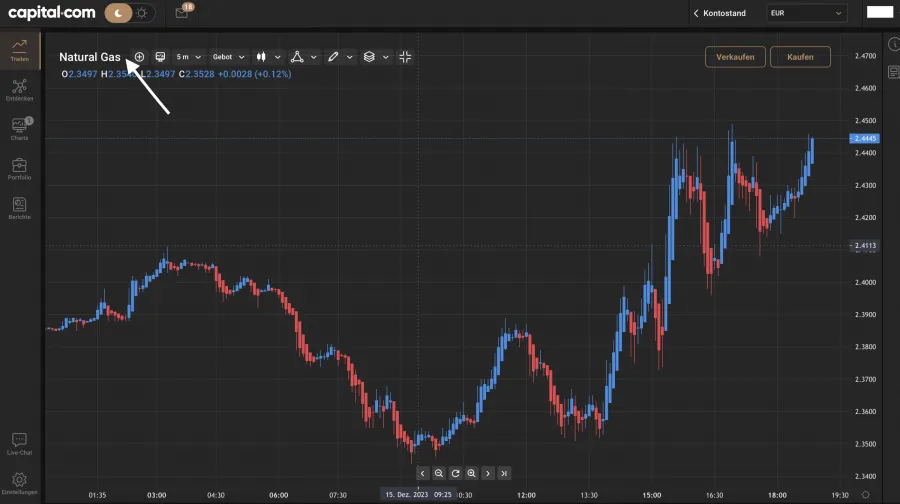Viewport: 900px width, 504px height.
Task: Open the indicators triangle tool icon
Action: pos(297,57)
